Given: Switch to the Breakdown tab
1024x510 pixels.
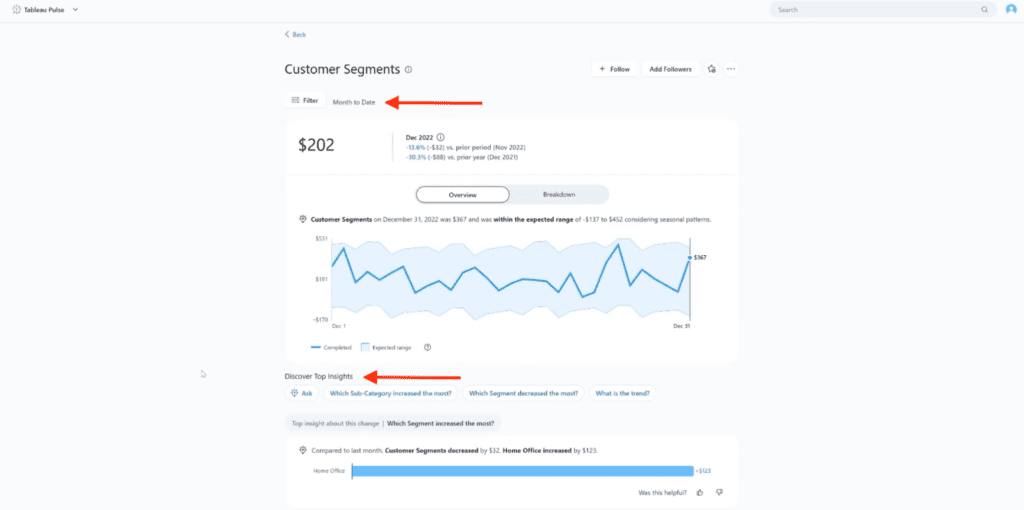Looking at the screenshot, I should 559,195.
